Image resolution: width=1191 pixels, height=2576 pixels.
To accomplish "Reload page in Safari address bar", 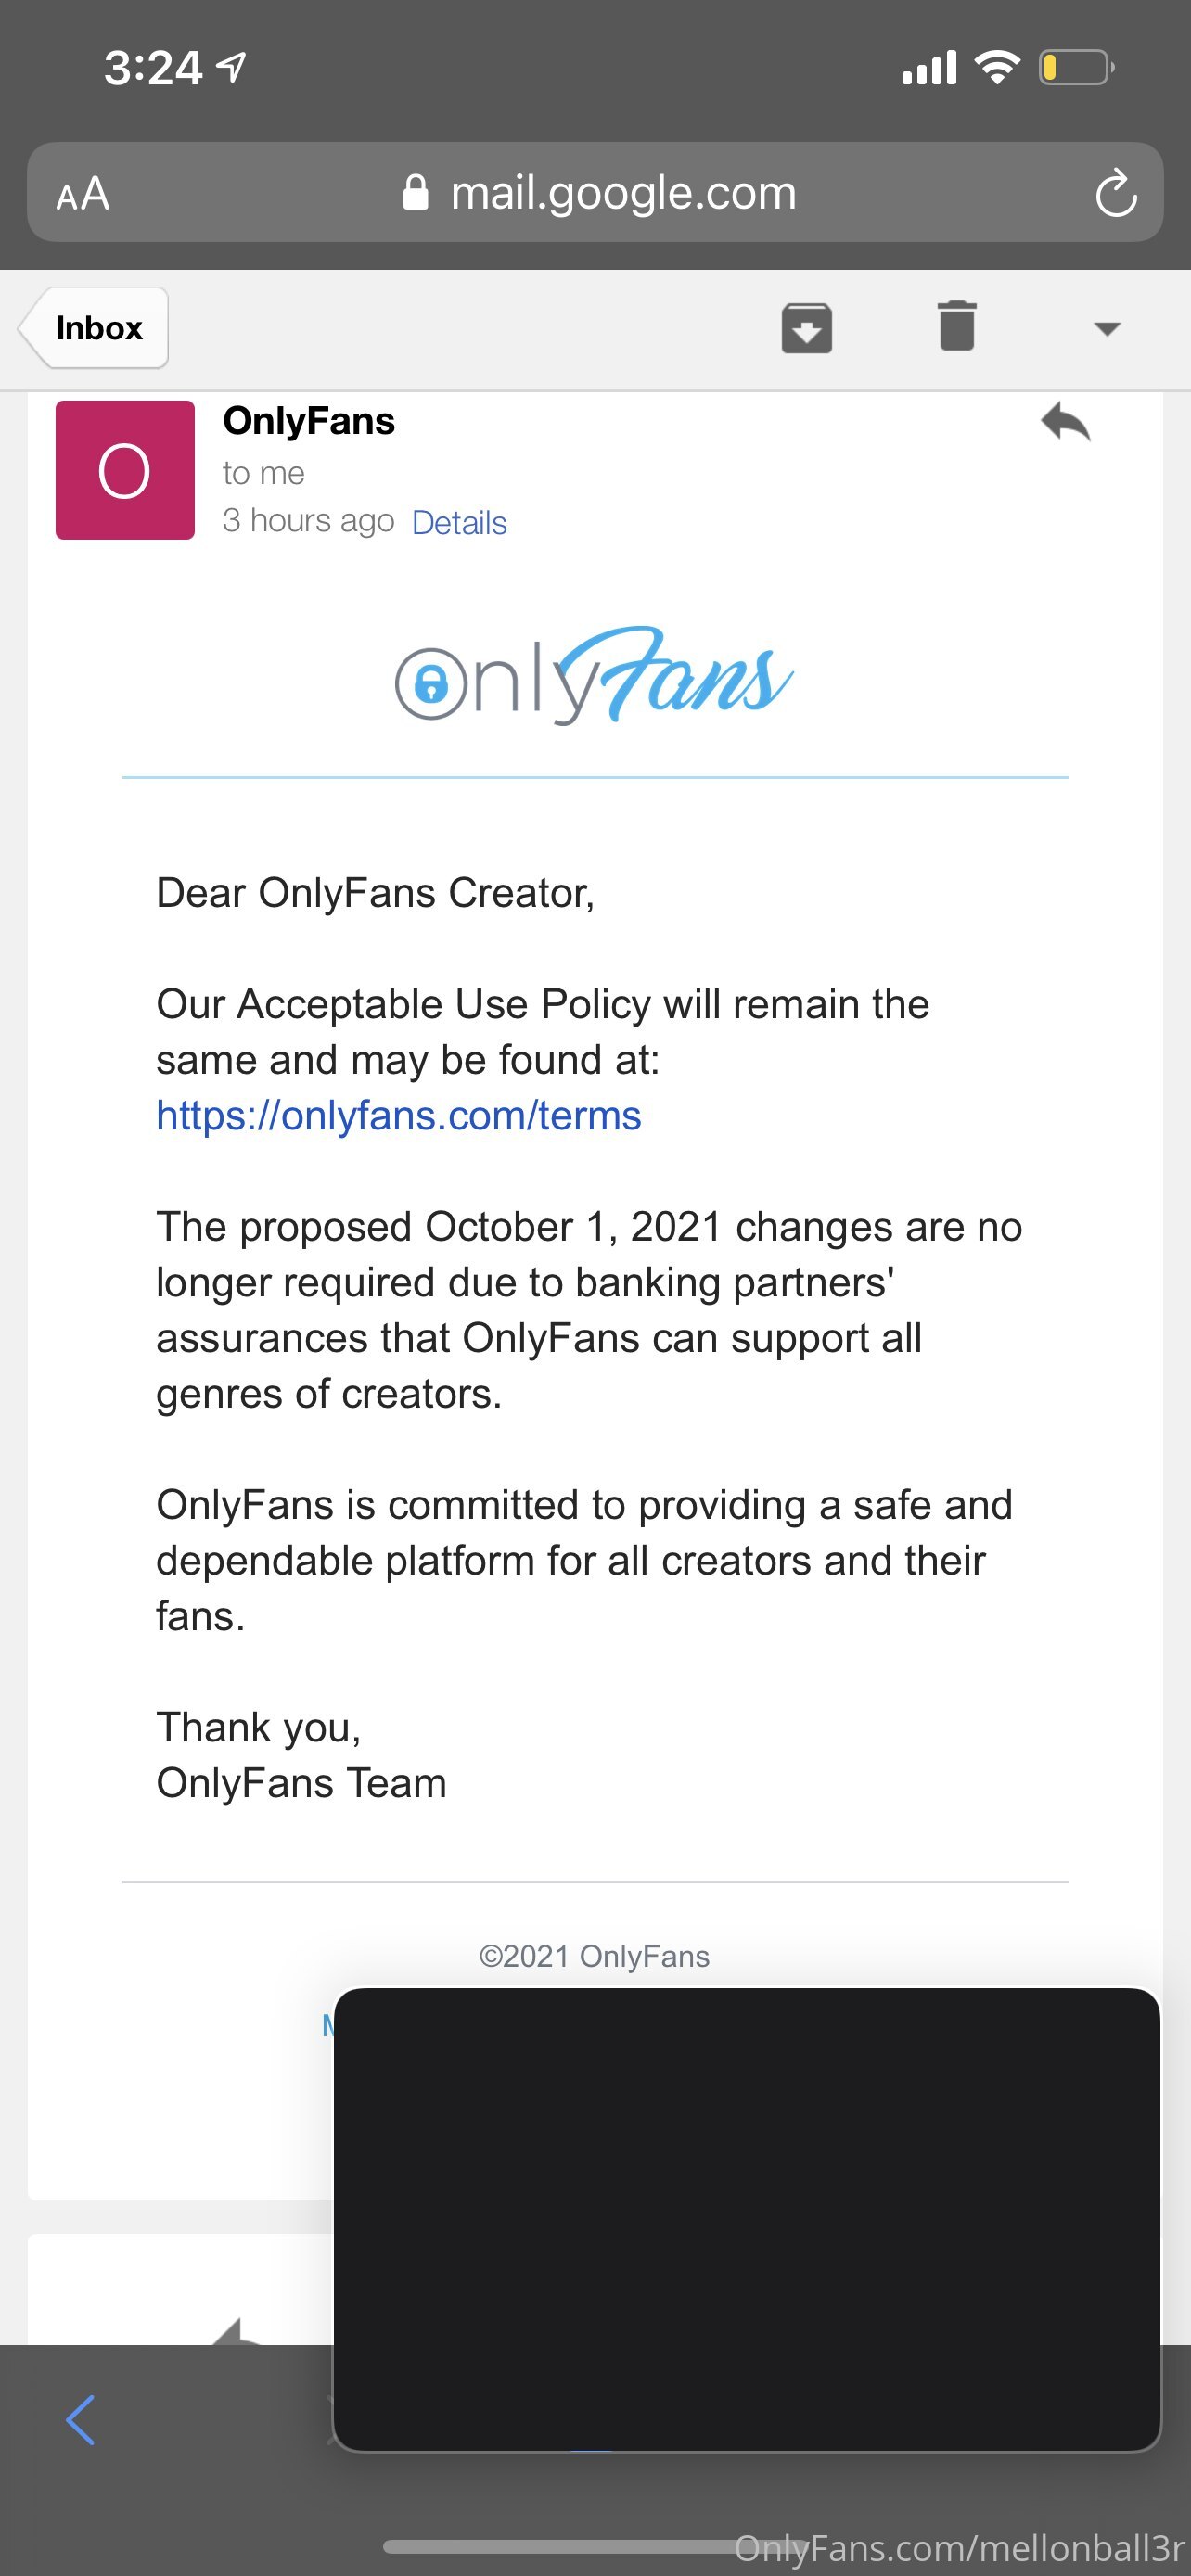I will click(1115, 192).
